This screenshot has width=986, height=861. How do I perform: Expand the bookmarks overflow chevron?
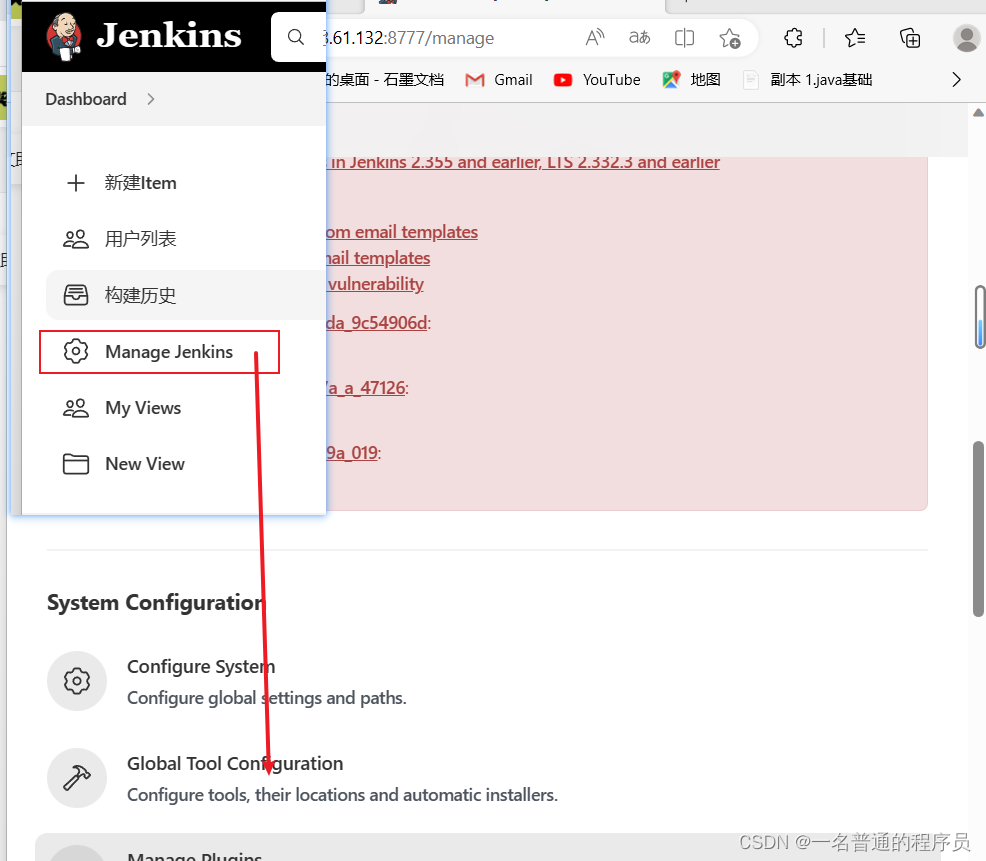956,80
